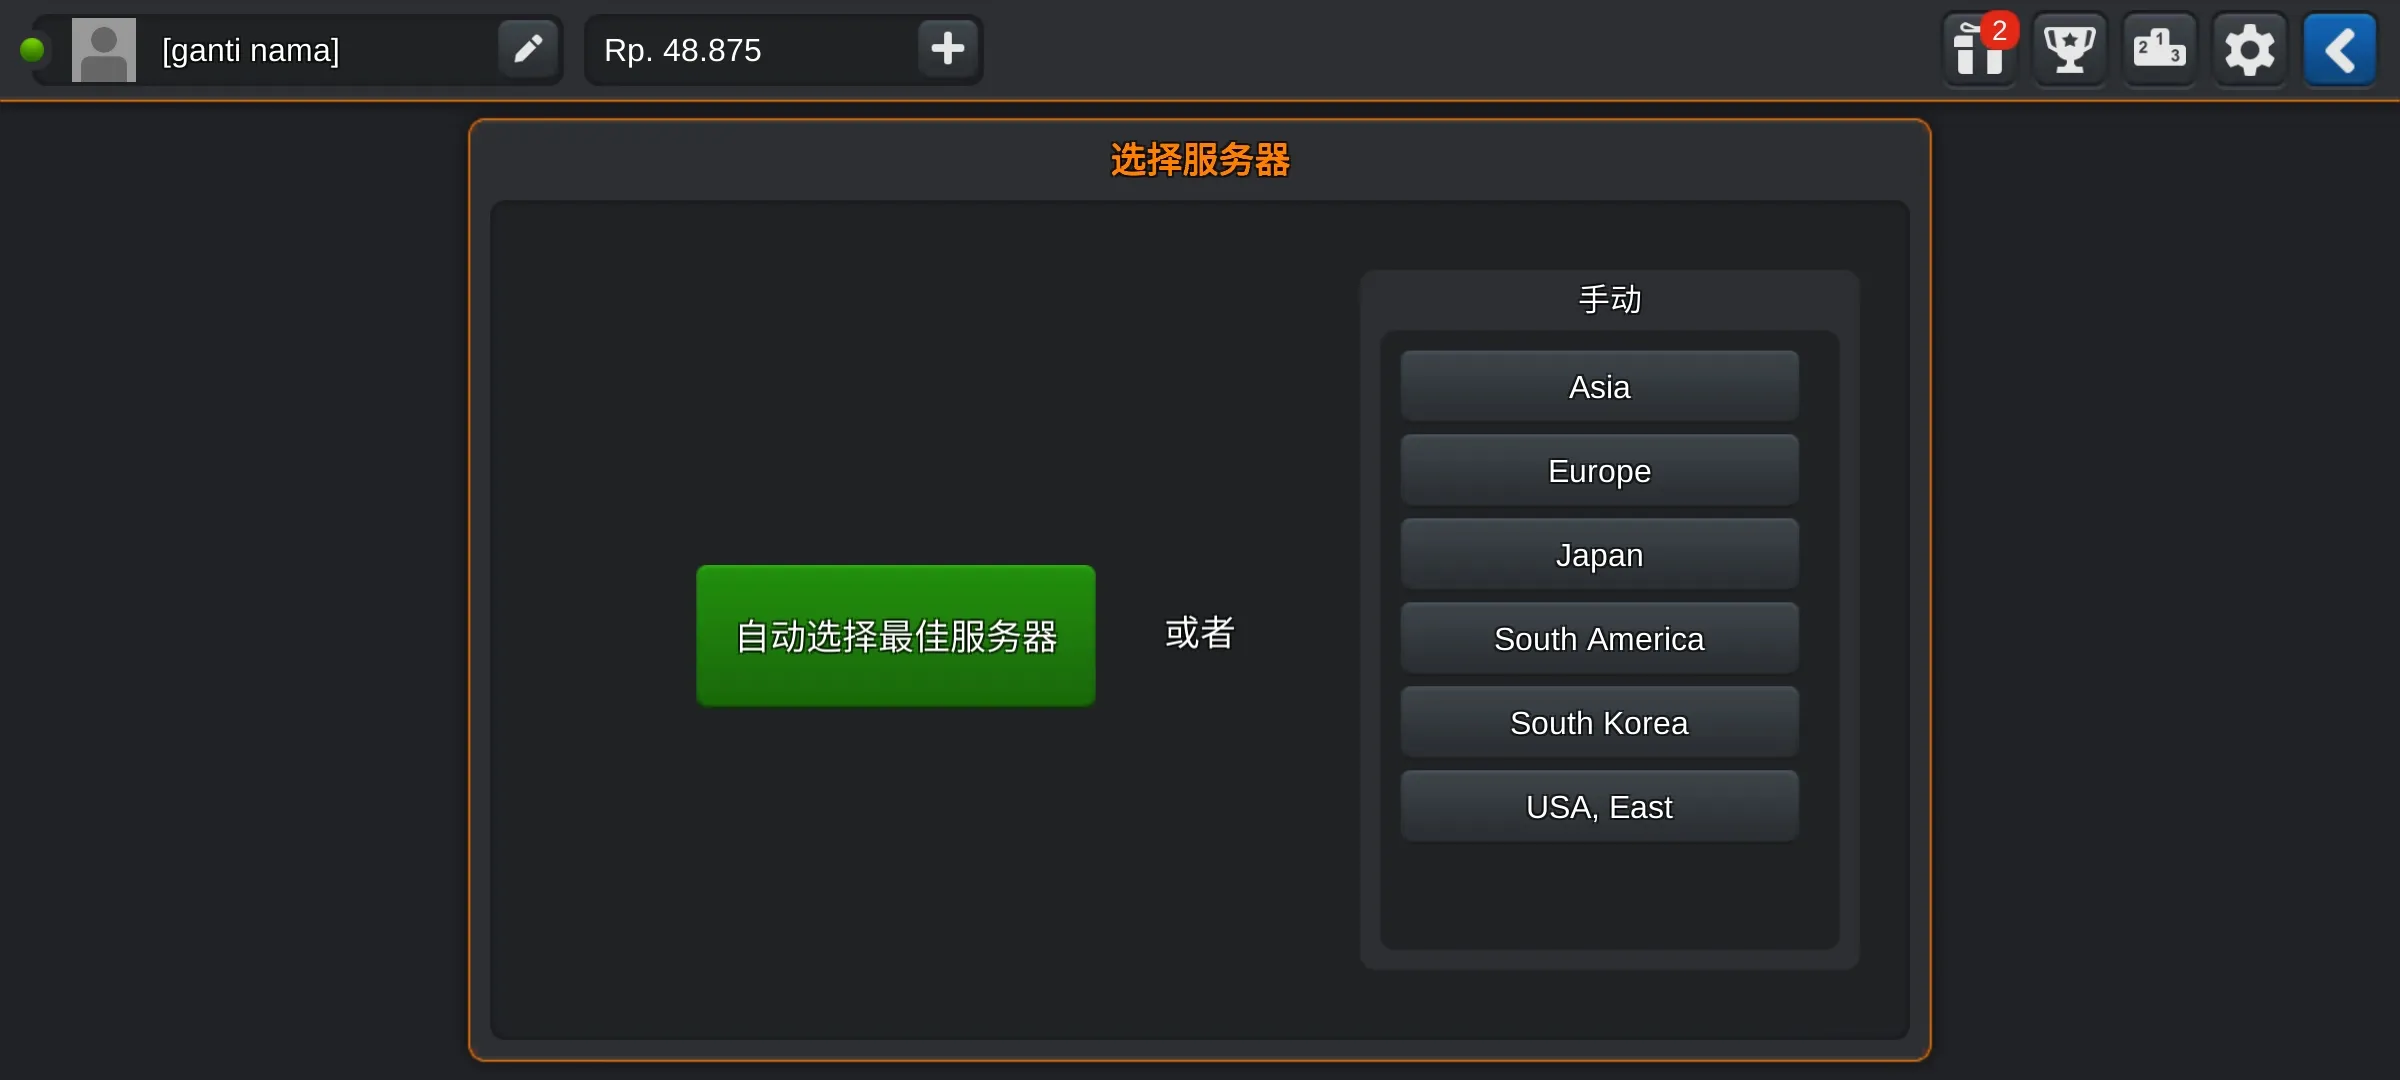This screenshot has height=1080, width=2400.
Task: Click the add funds plus icon
Action: pos(946,50)
